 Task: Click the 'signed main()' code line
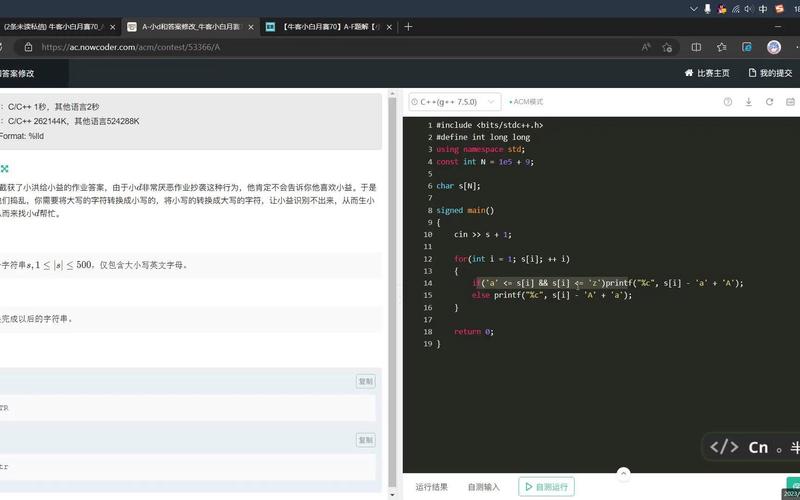(x=465, y=210)
